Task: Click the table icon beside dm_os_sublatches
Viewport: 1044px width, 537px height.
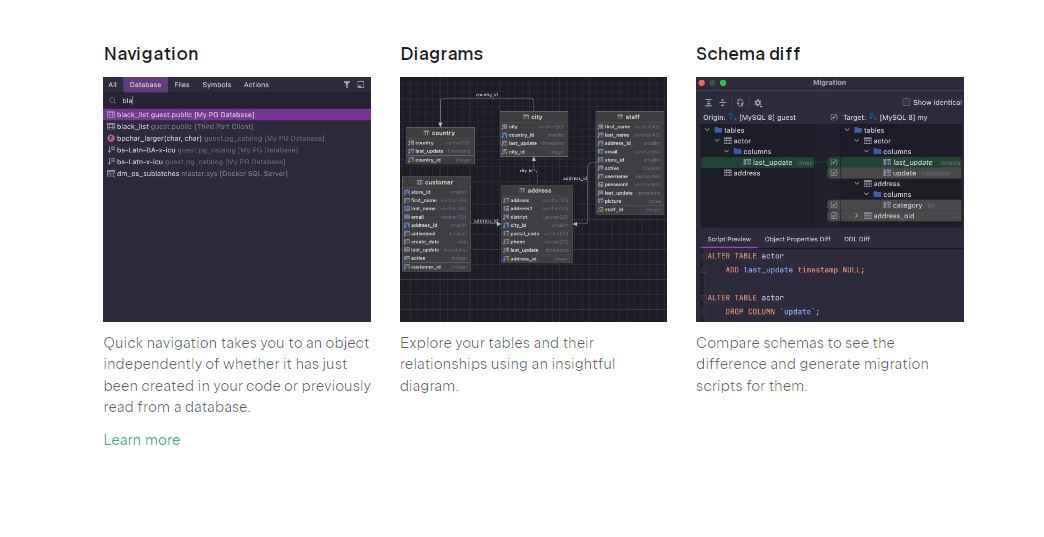Action: point(111,173)
